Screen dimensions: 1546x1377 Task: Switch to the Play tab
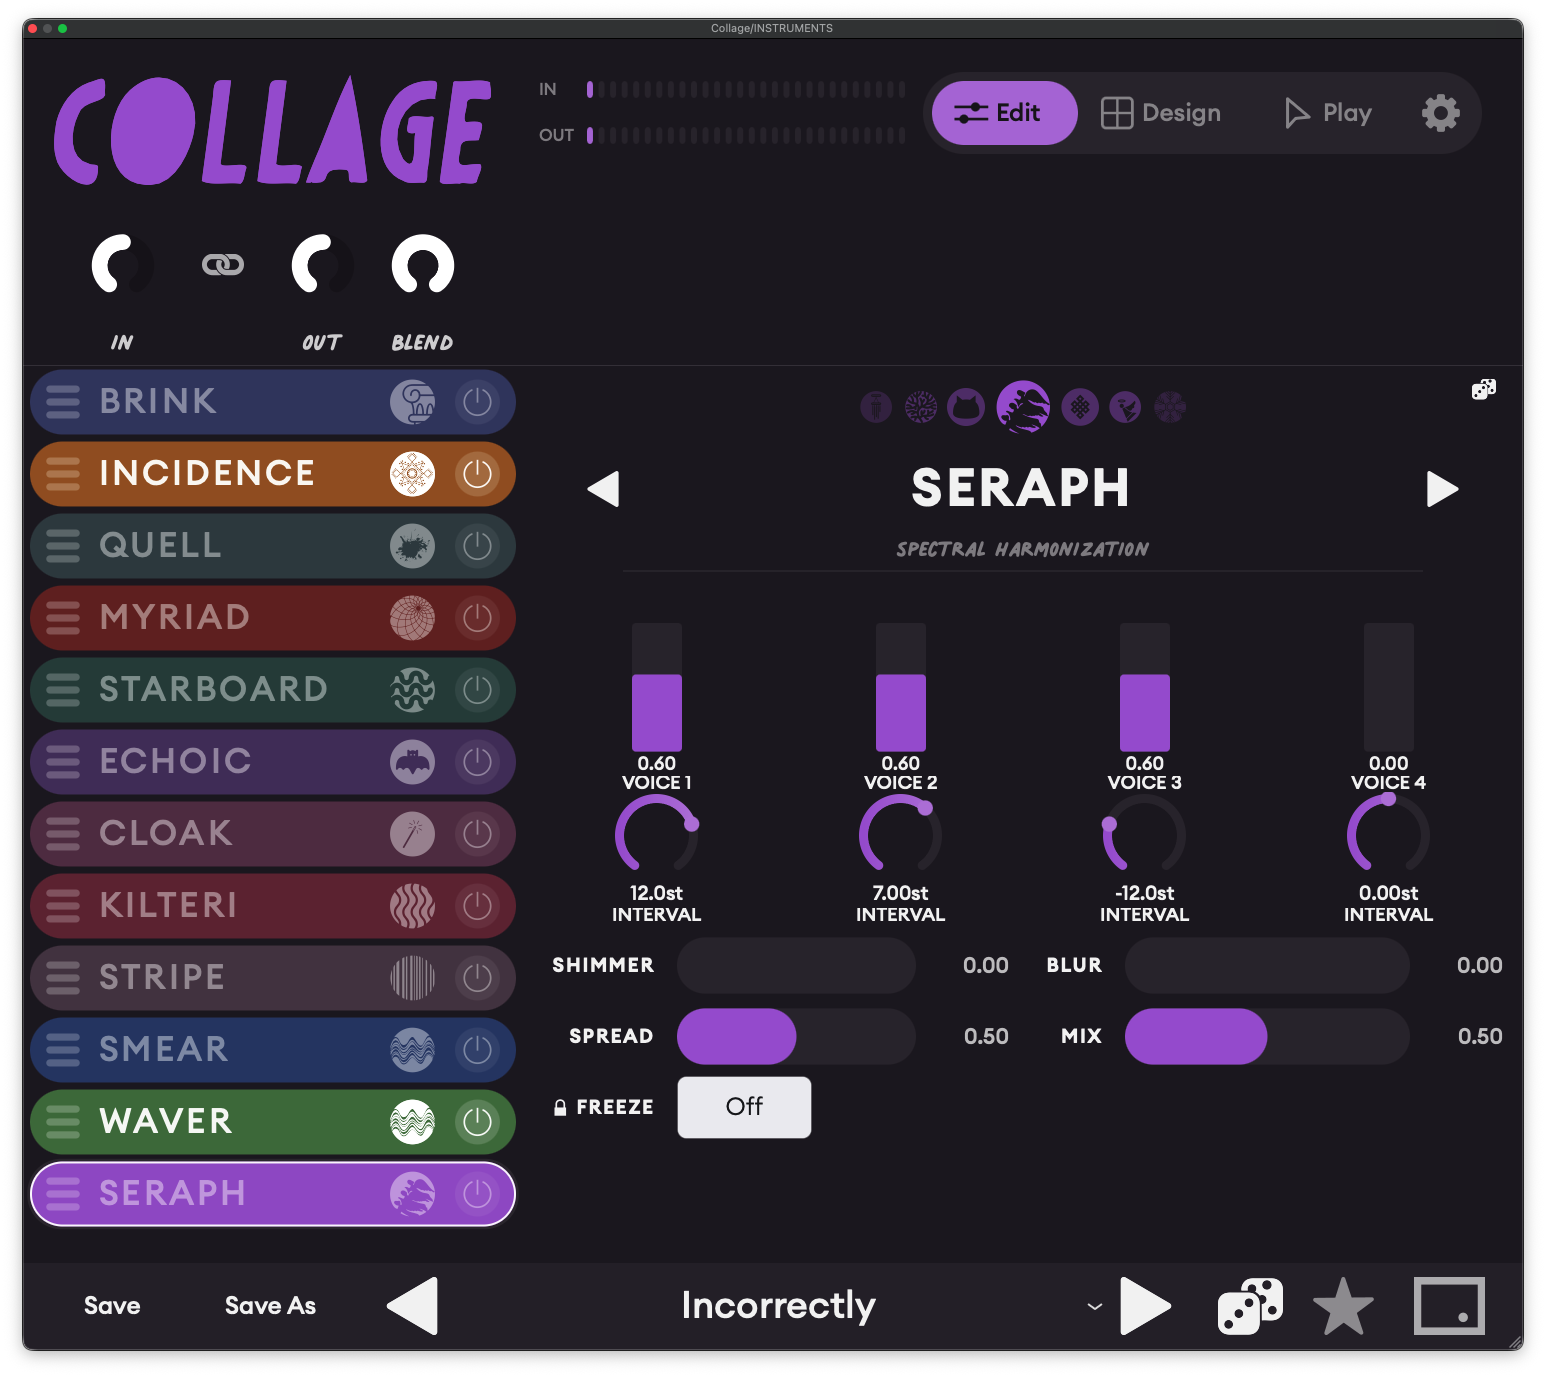[1328, 113]
